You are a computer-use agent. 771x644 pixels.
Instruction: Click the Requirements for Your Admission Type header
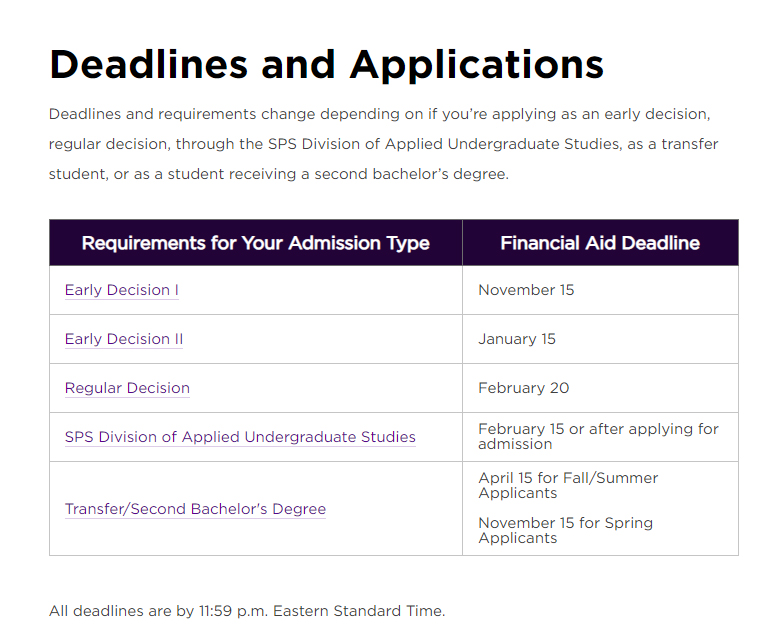pyautogui.click(x=255, y=243)
